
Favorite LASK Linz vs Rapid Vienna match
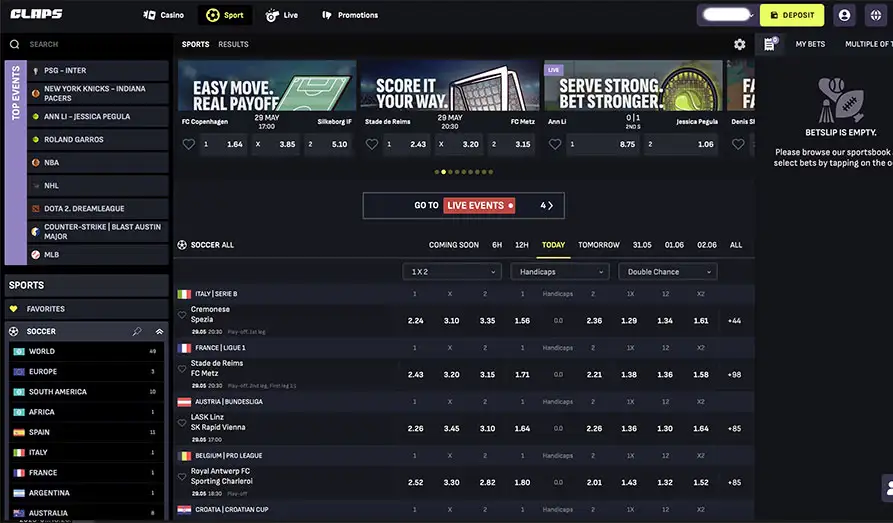[182, 423]
